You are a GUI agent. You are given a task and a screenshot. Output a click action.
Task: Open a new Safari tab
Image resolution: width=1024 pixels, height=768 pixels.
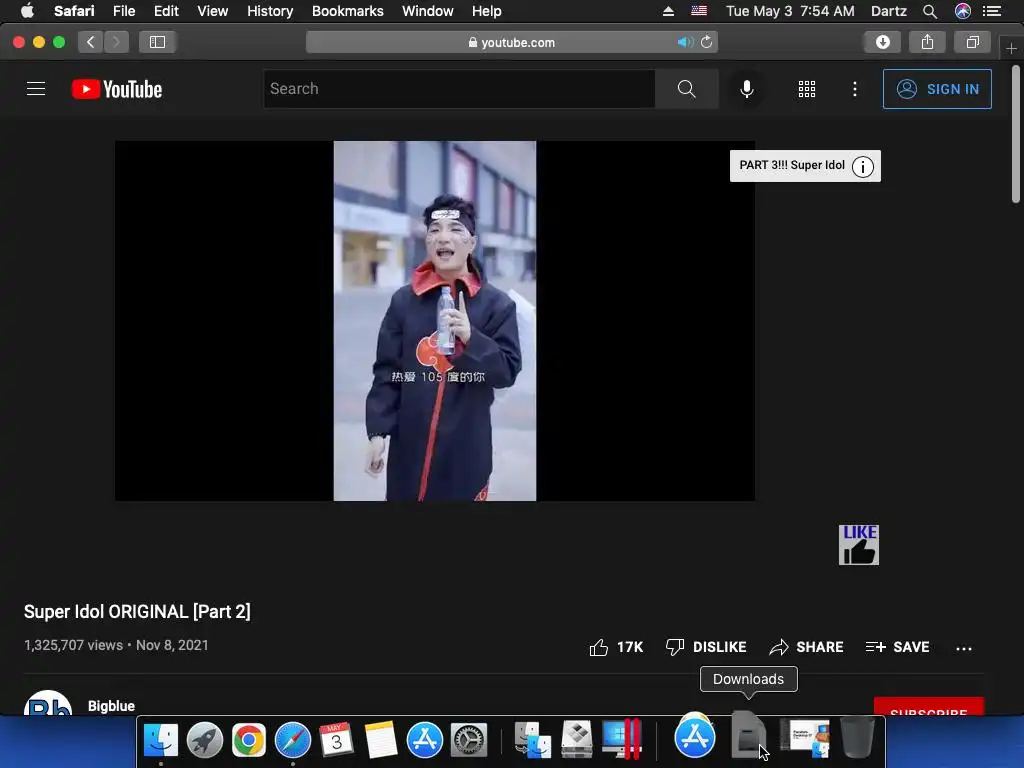tap(1011, 48)
